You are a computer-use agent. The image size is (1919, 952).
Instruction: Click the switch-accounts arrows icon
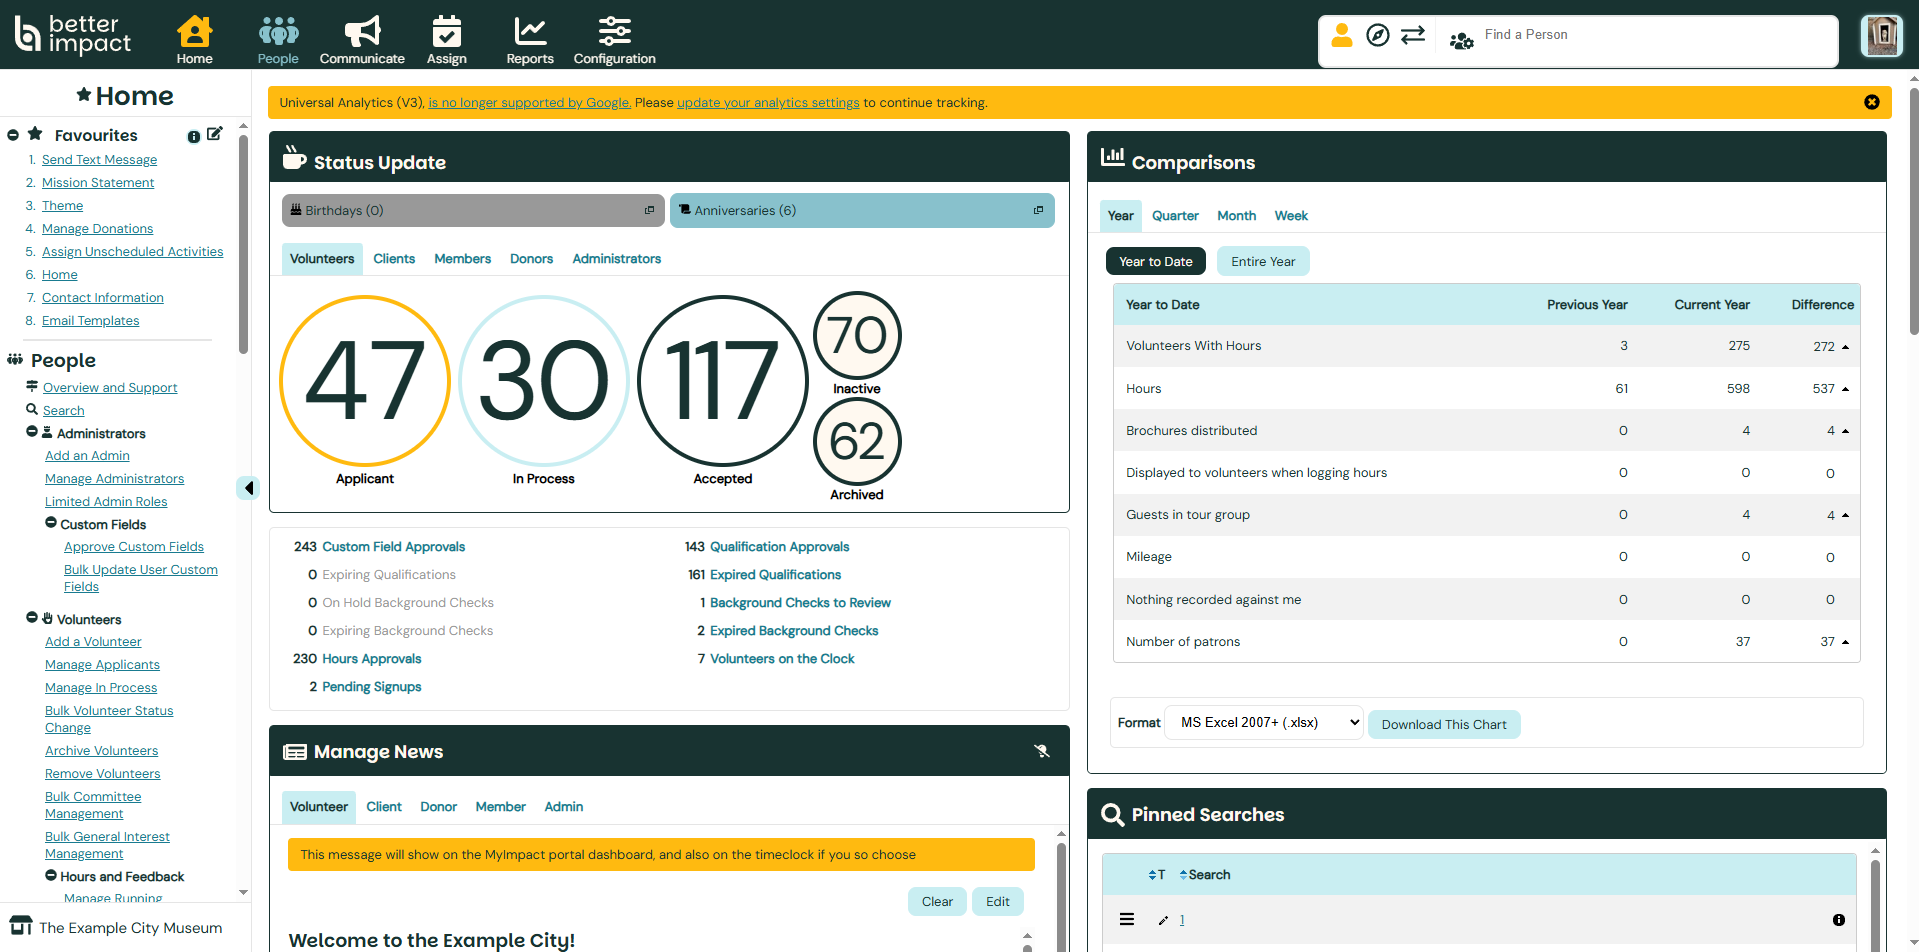click(1413, 34)
